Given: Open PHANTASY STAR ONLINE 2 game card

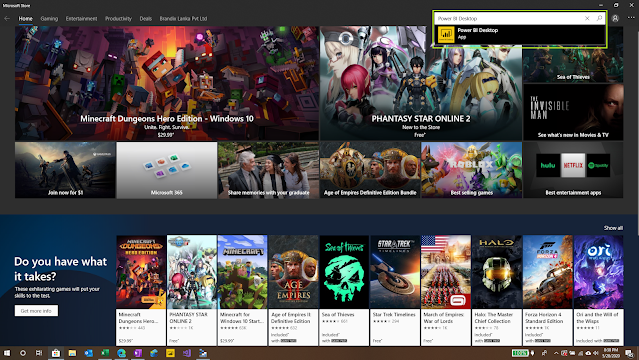Looking at the screenshot, I should point(192,290).
